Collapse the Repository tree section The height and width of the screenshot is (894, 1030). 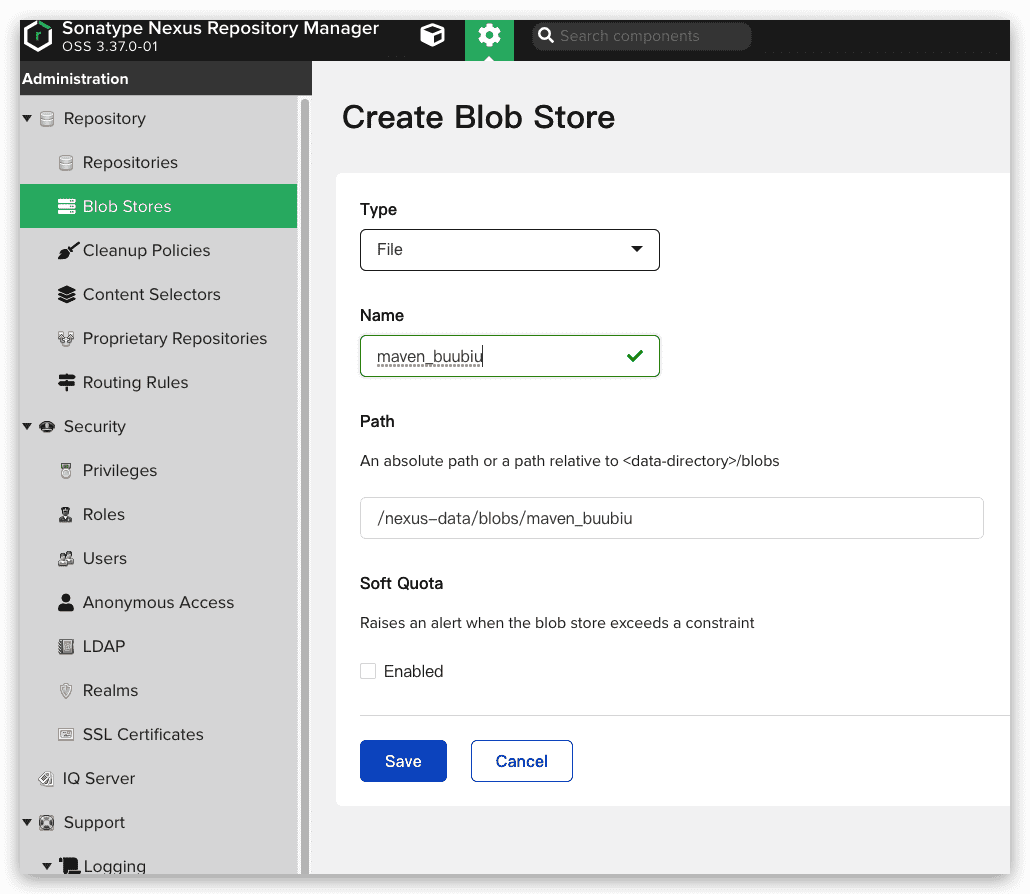(x=27, y=119)
